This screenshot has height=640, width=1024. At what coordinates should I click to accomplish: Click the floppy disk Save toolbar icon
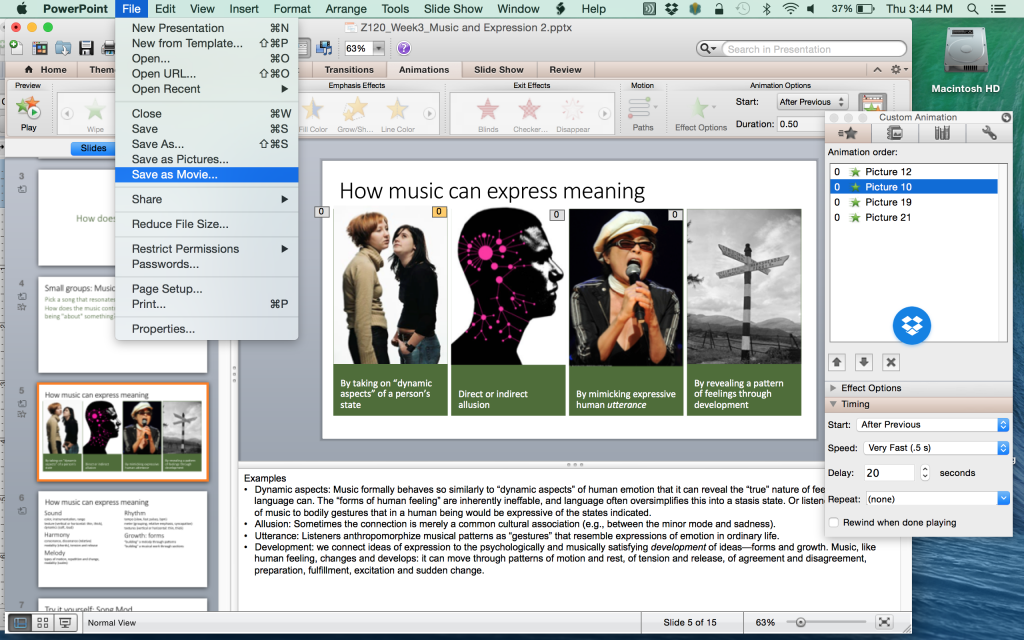(86, 48)
